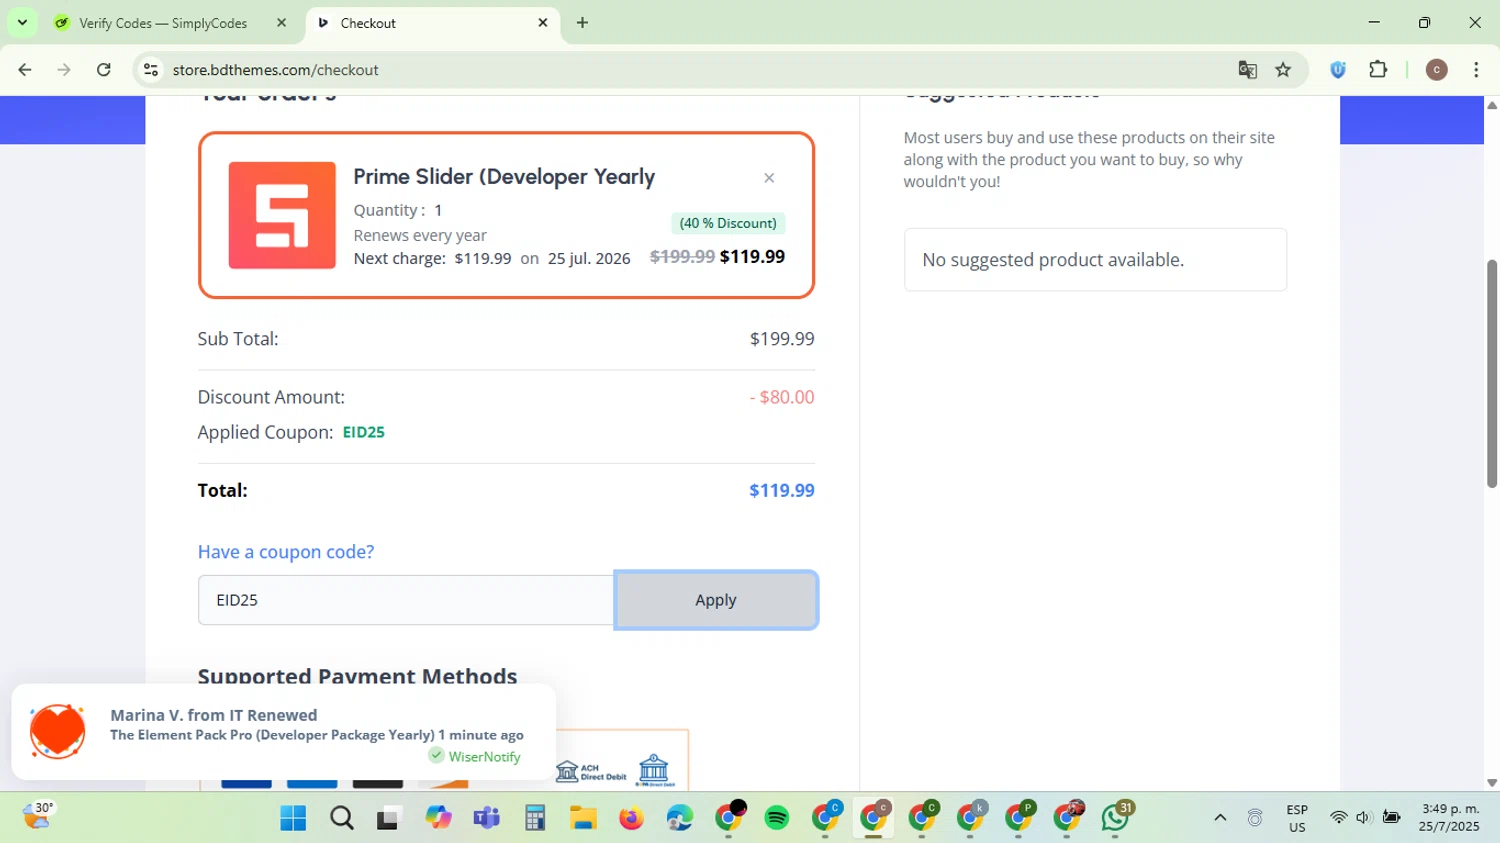1500x843 pixels.
Task: Open the Calculator app in the taskbar
Action: pyautogui.click(x=535, y=819)
